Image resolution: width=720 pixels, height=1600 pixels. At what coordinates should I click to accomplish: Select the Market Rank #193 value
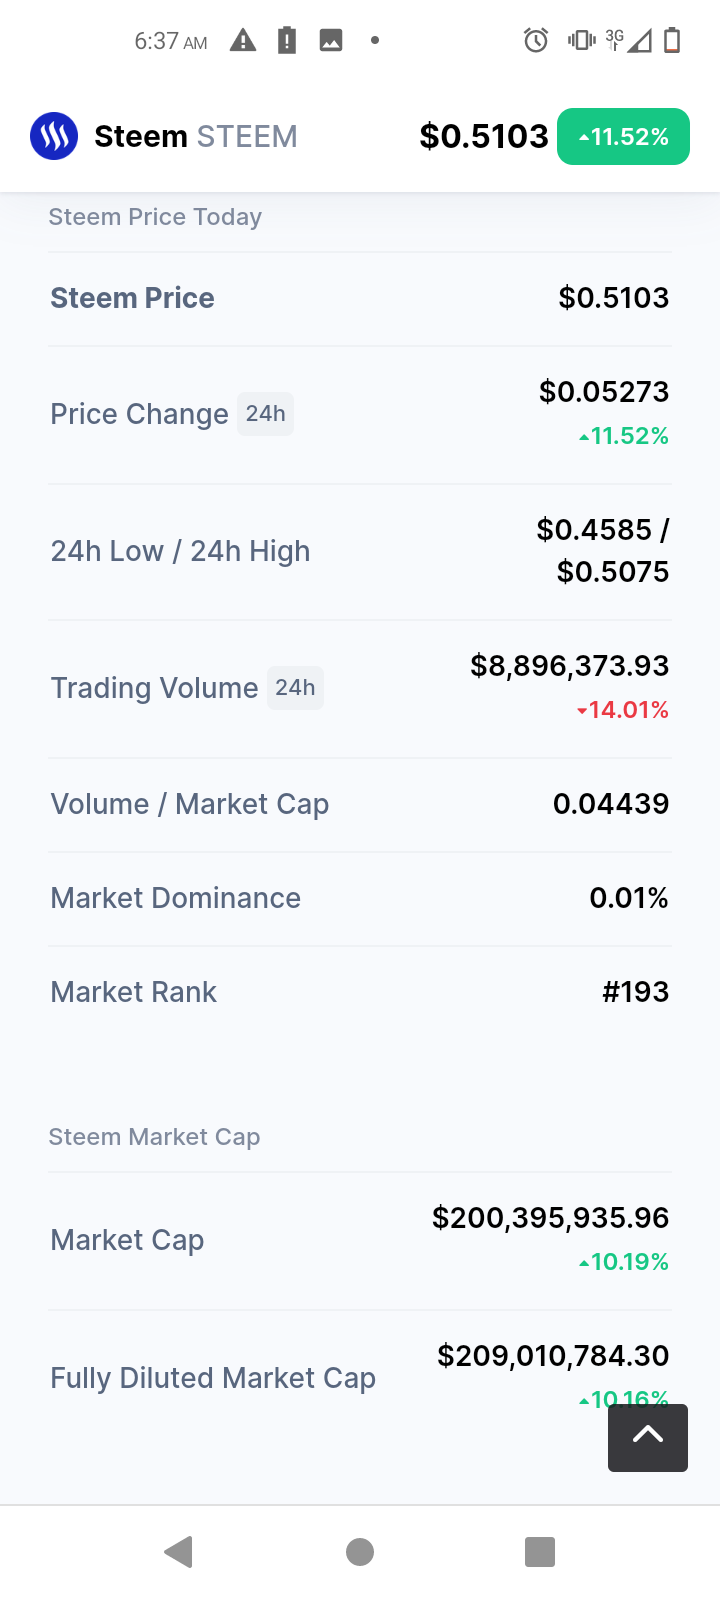point(635,992)
